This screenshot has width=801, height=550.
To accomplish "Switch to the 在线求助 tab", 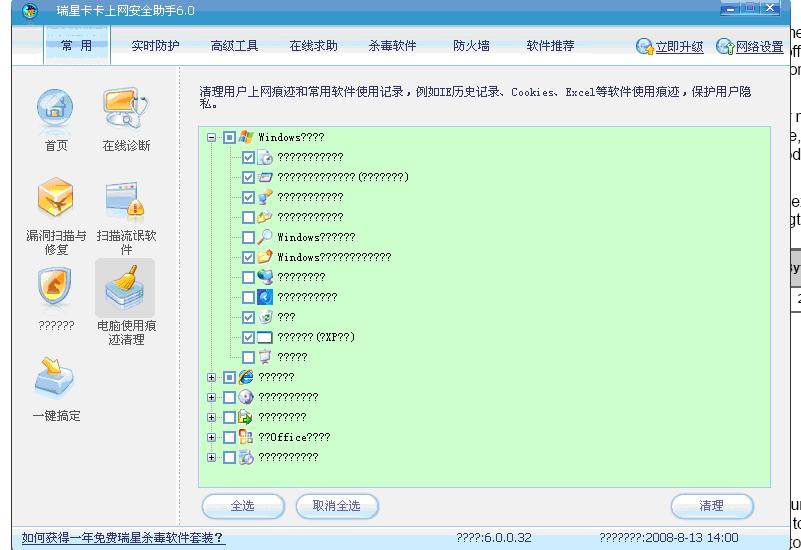I will tap(313, 45).
